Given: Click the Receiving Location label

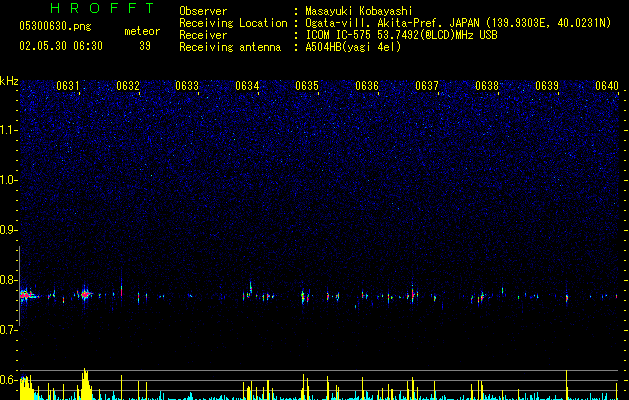Looking at the screenshot, I should pyautogui.click(x=233, y=23).
